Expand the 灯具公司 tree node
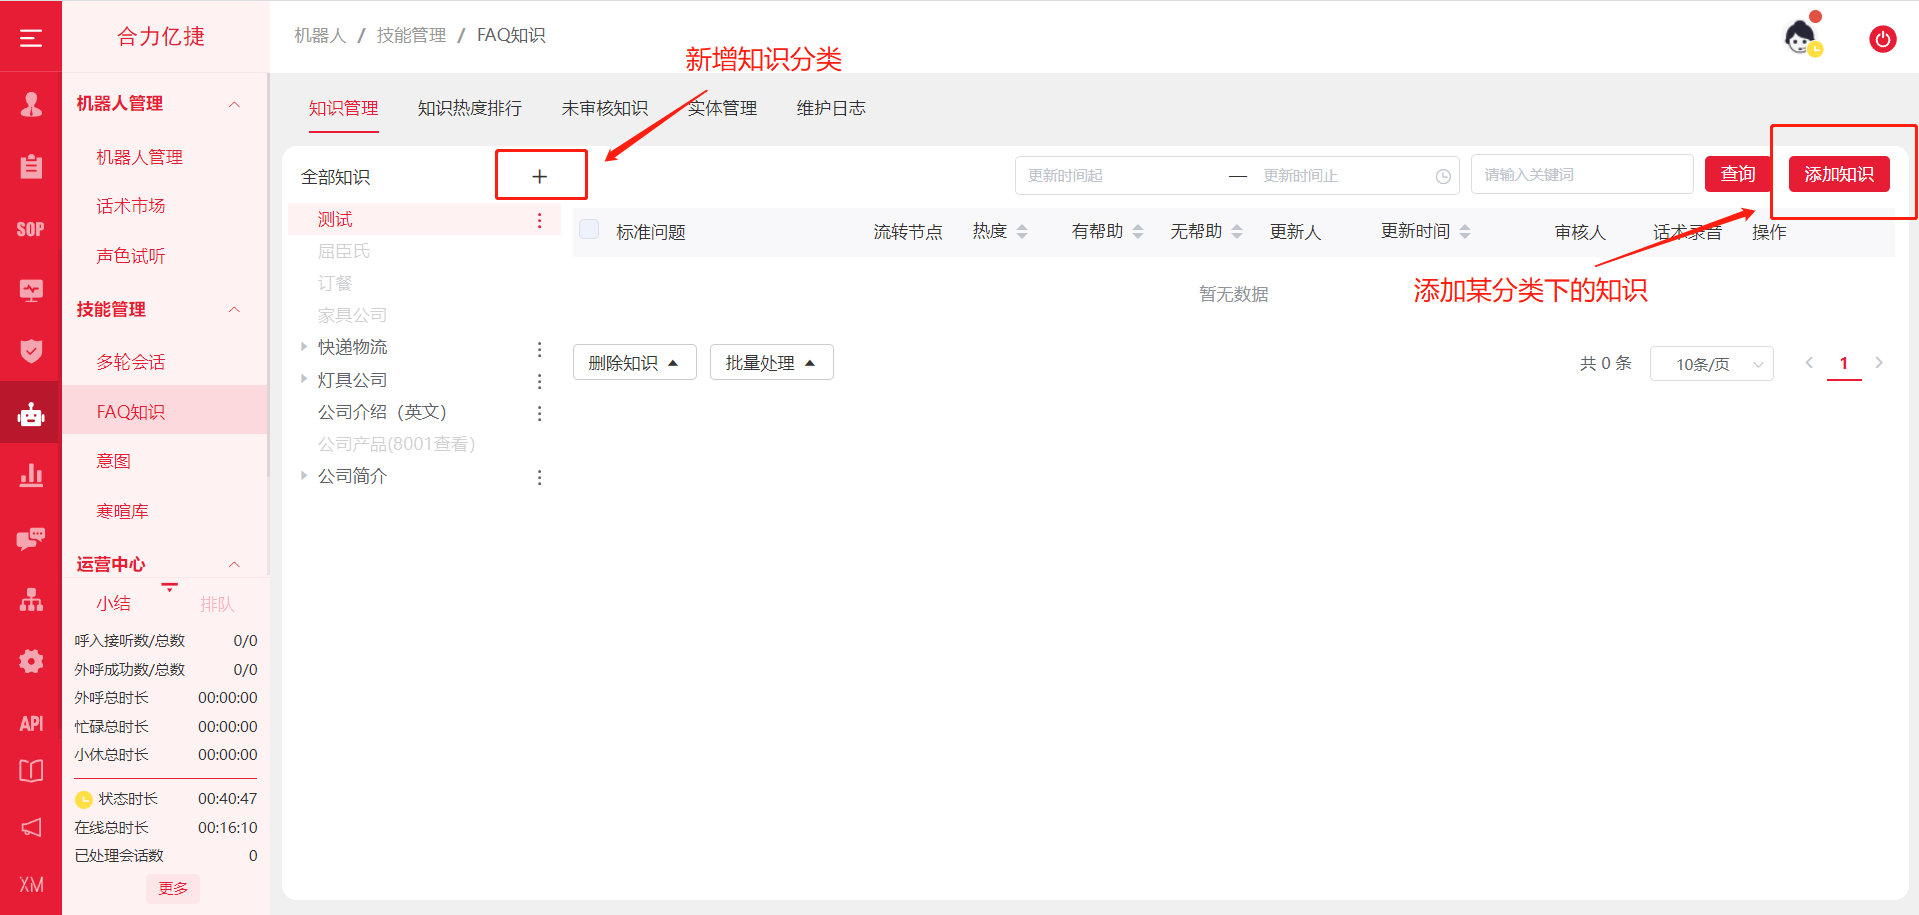 (304, 379)
